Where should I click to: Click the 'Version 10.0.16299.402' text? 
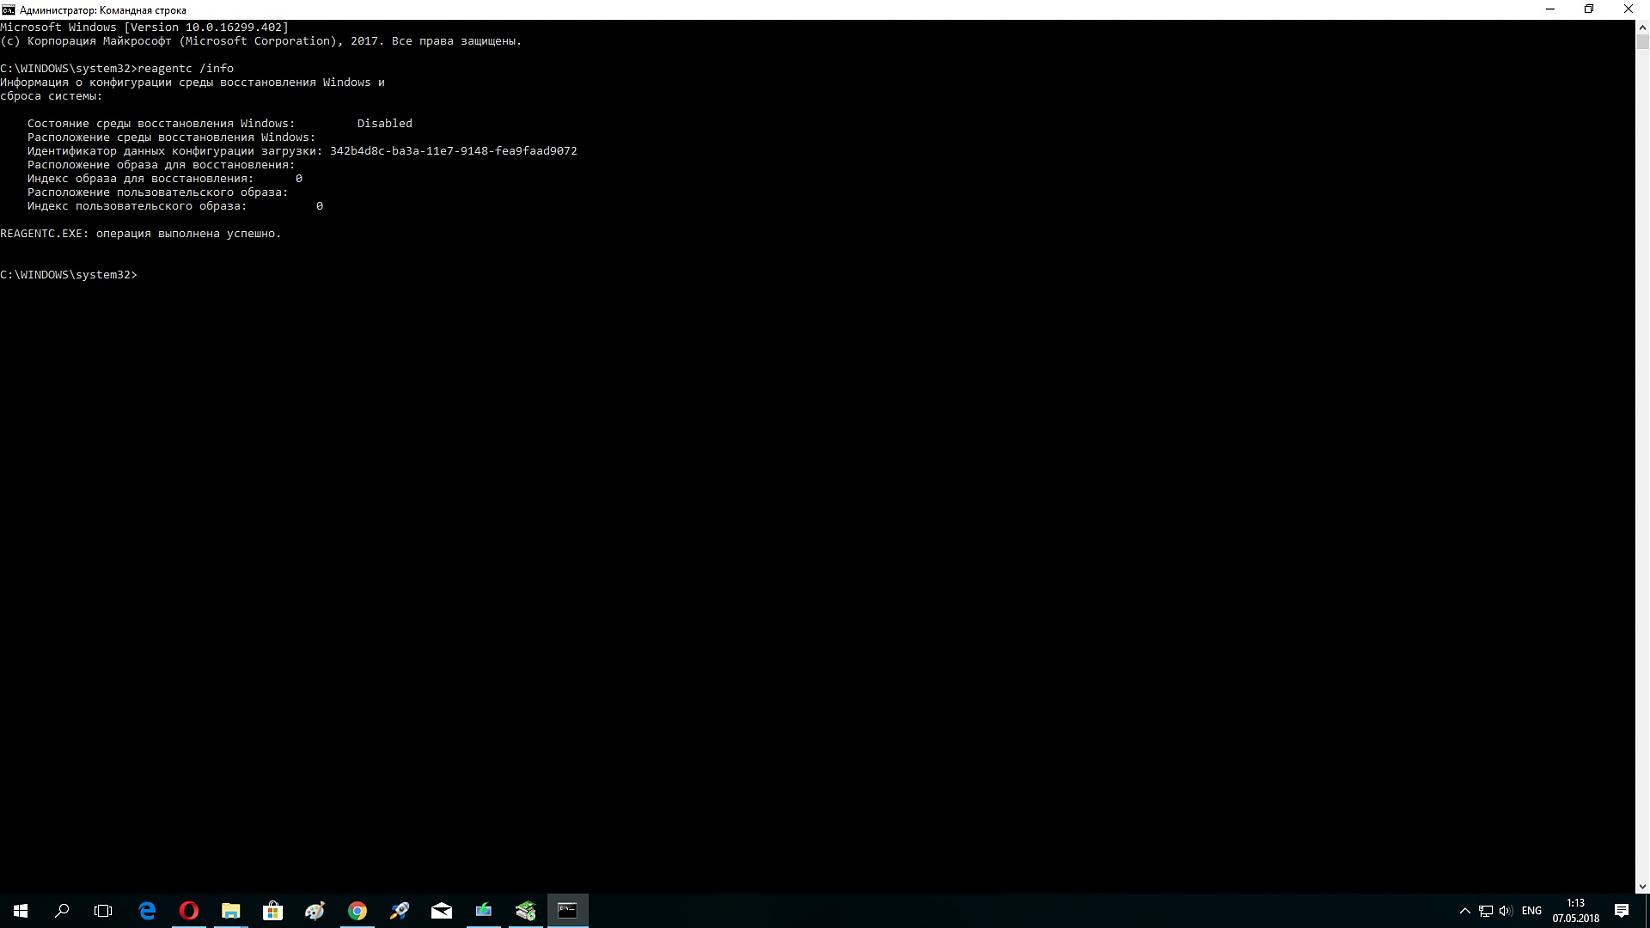point(206,28)
